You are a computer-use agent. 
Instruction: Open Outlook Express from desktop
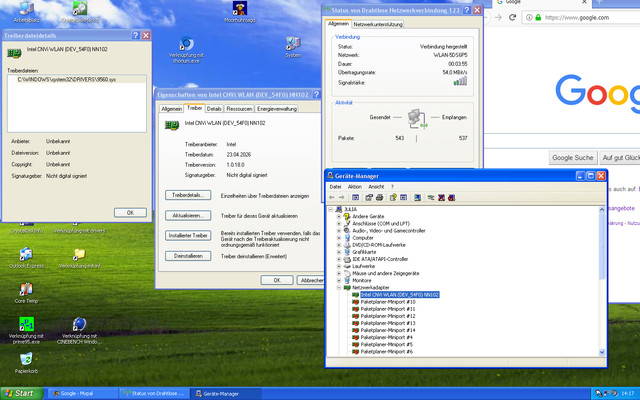pyautogui.click(x=26, y=258)
